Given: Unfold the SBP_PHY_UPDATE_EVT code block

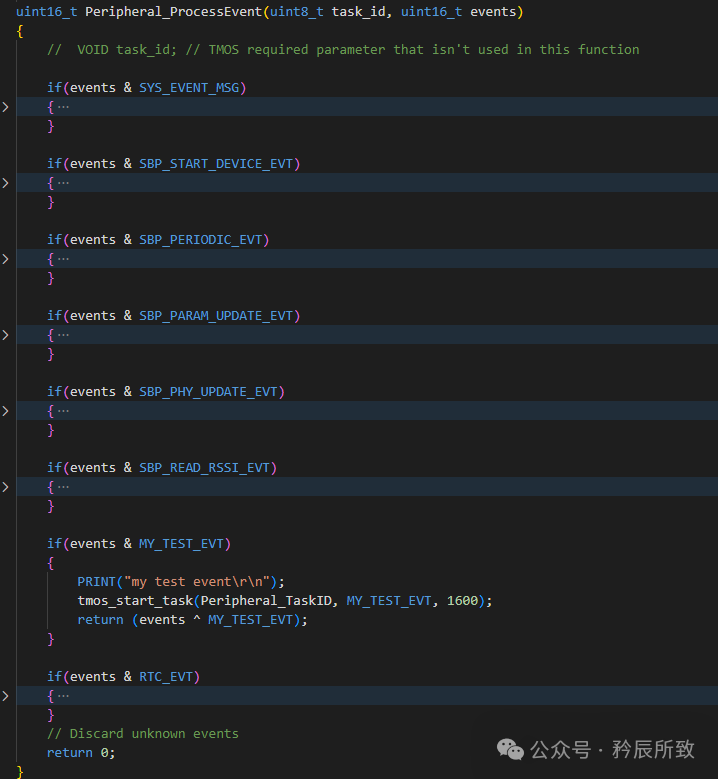Looking at the screenshot, I should click(x=5, y=411).
